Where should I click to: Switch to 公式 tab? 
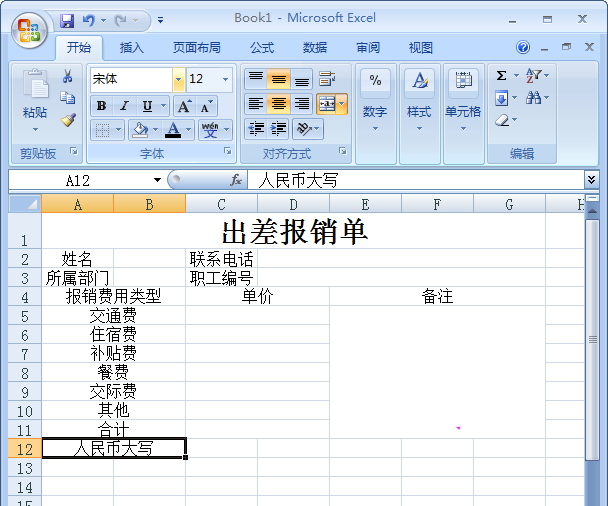[262, 48]
